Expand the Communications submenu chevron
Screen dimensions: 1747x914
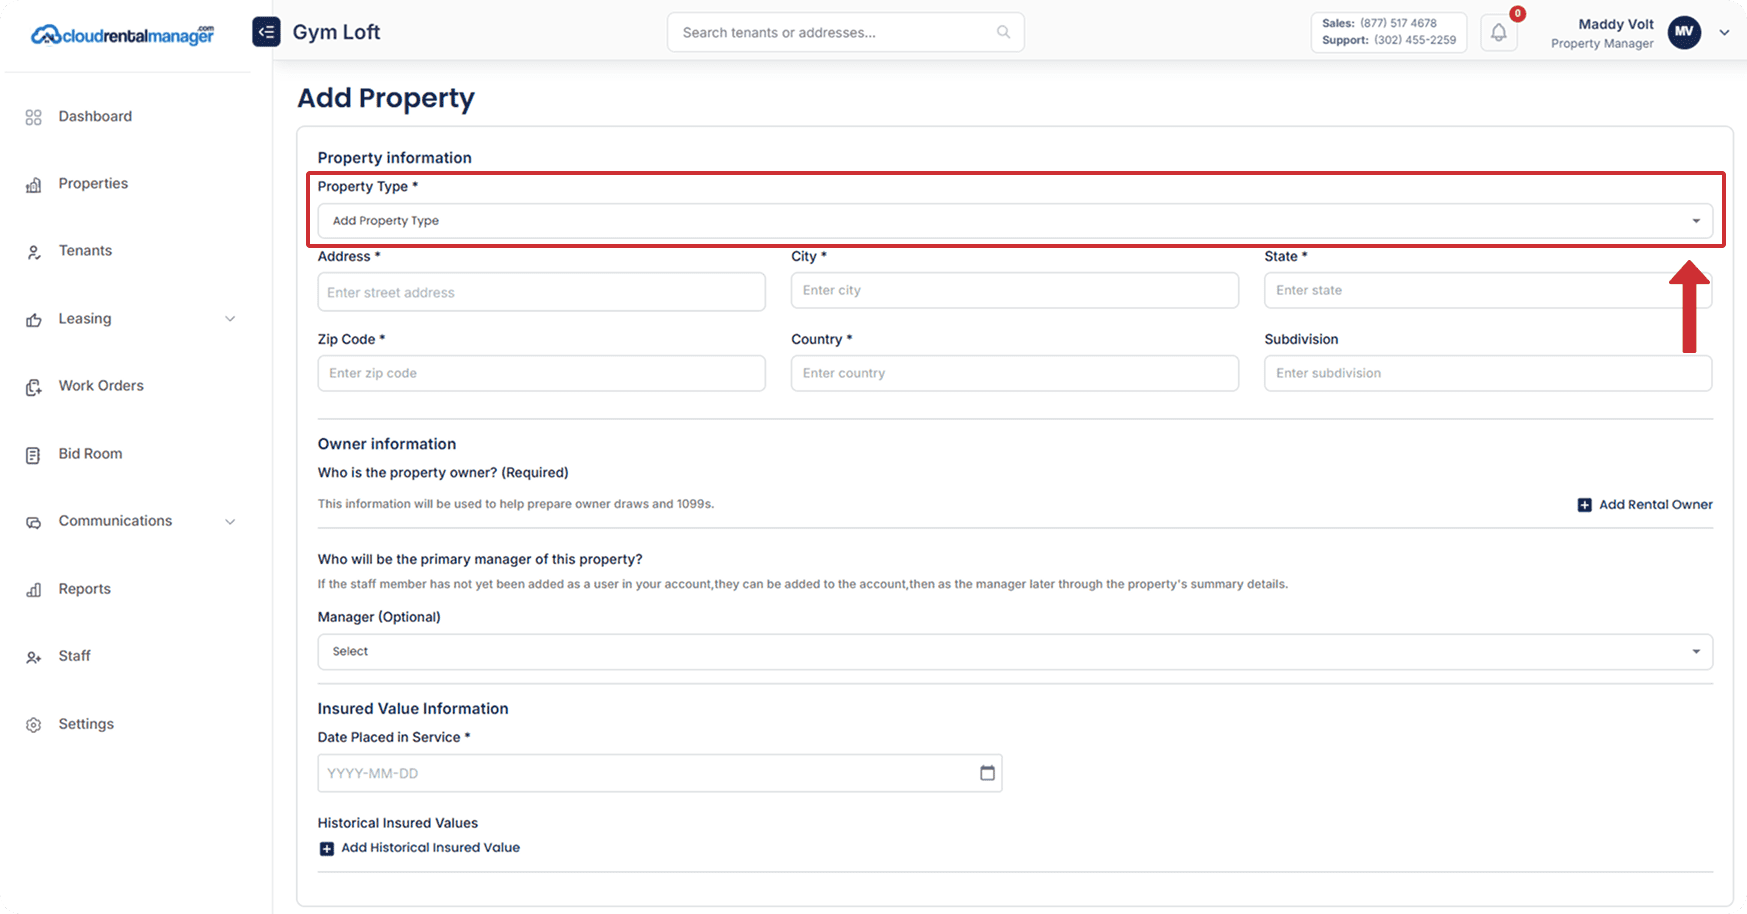point(230,522)
